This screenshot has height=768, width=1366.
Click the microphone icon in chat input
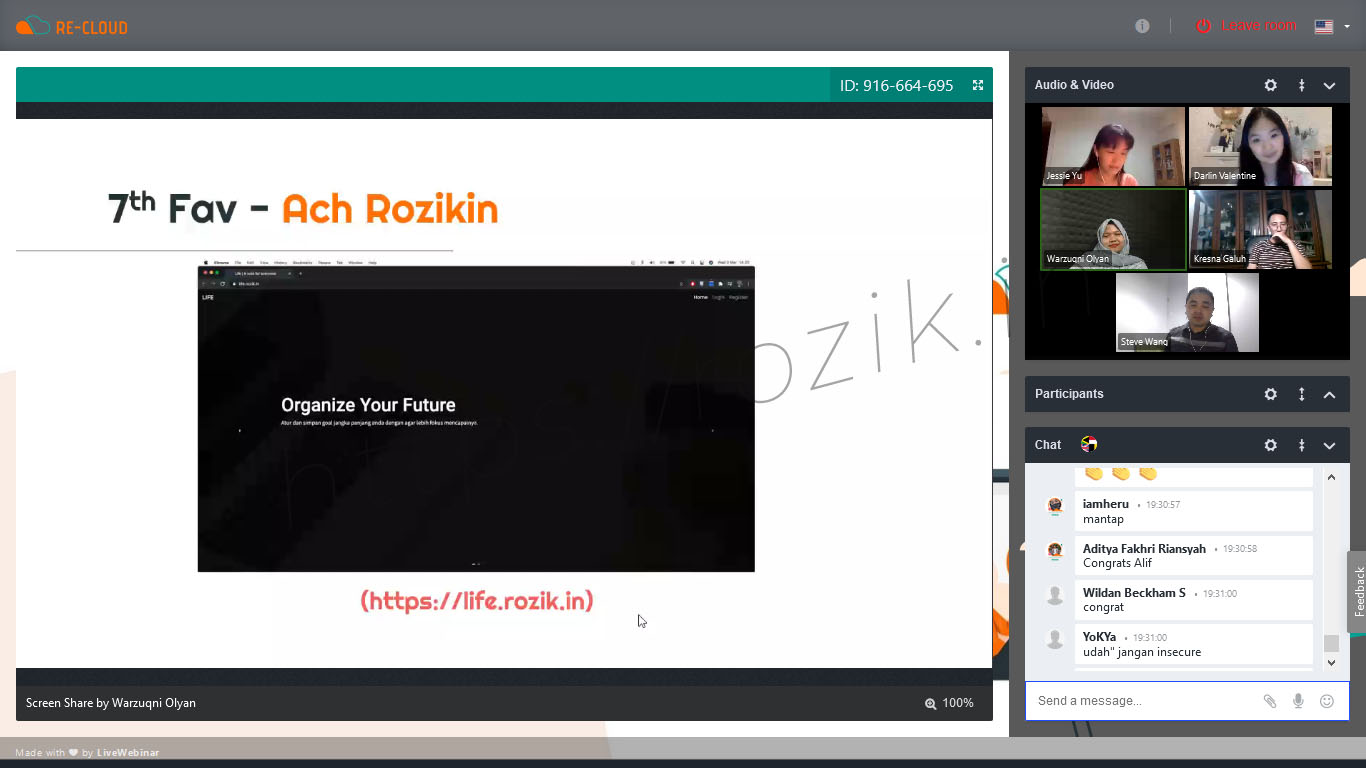[1298, 701]
